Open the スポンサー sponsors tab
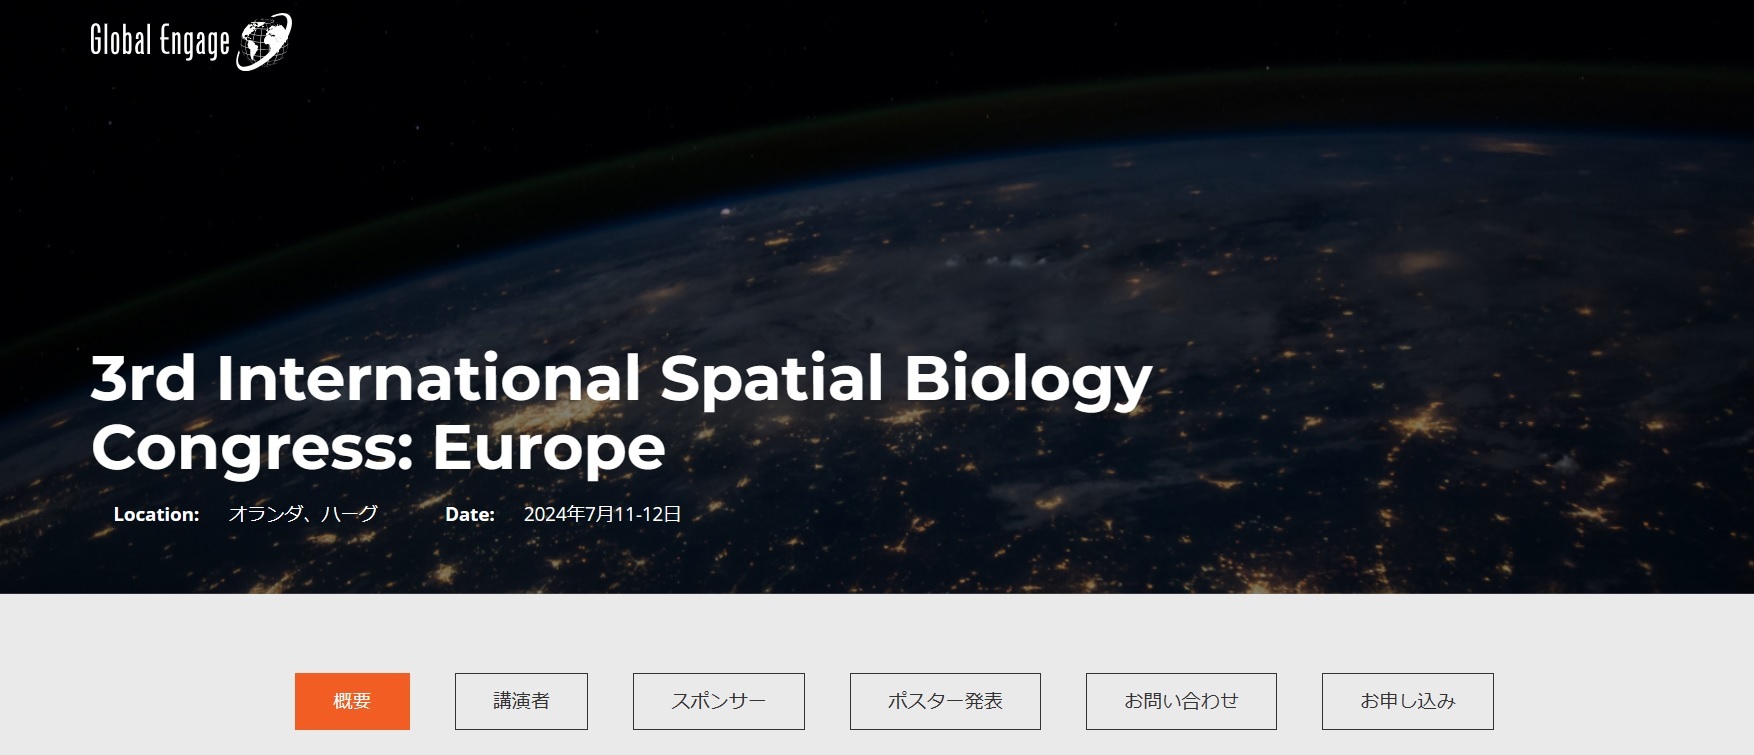The image size is (1754, 755). (x=719, y=701)
